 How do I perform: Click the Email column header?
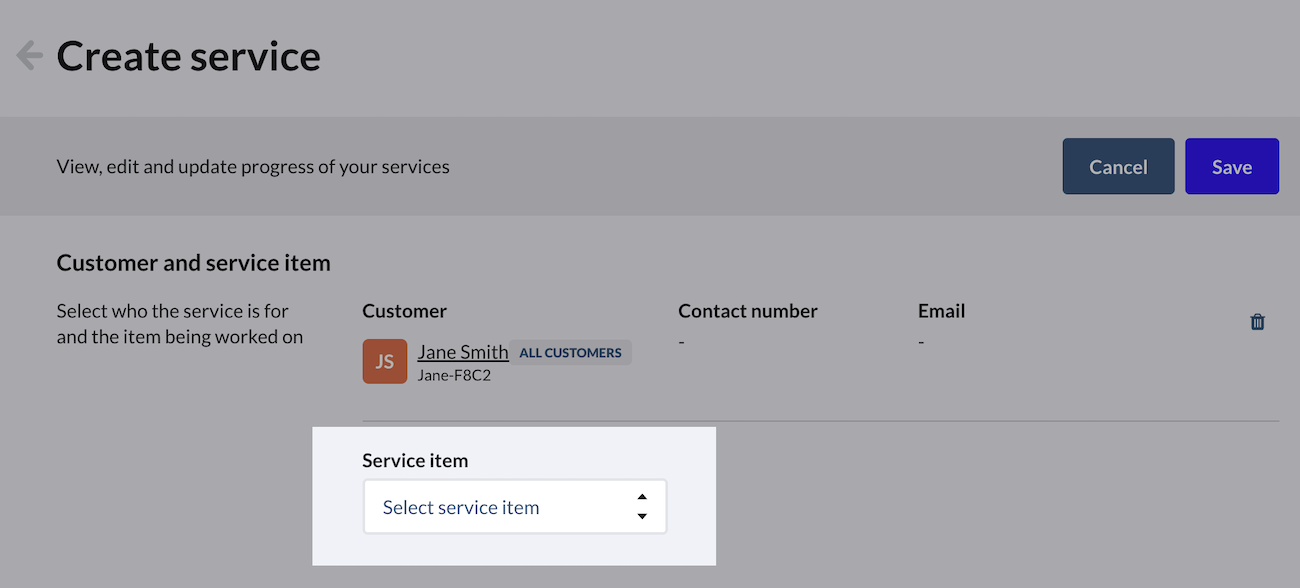941,311
